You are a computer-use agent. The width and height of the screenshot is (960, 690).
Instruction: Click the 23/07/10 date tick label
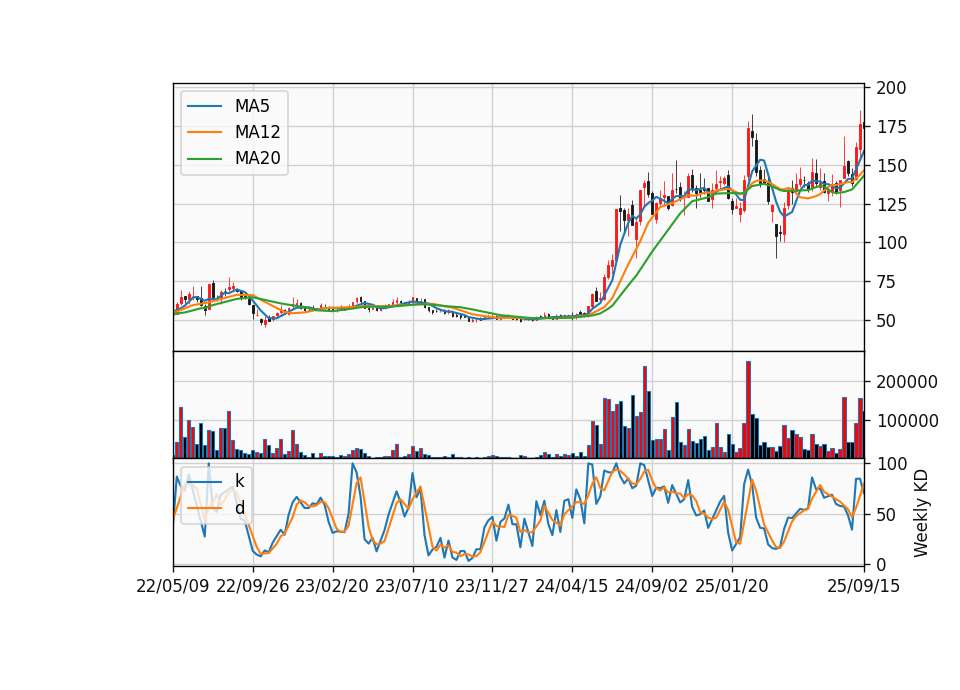(x=411, y=586)
